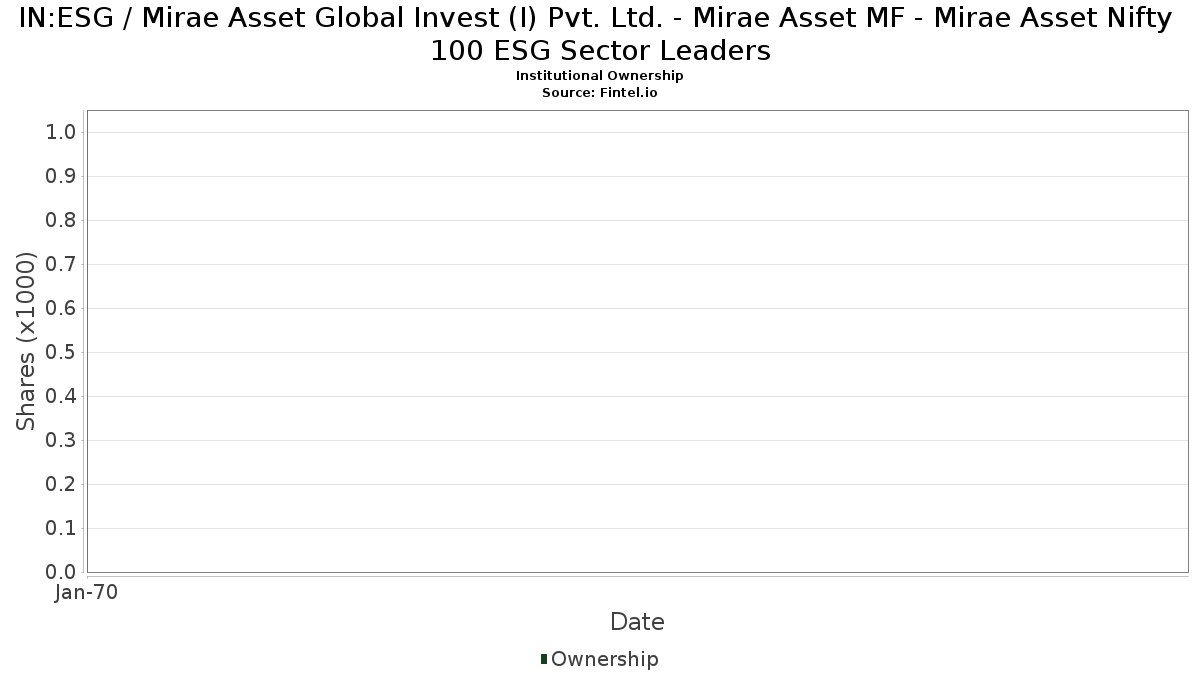Click the Institutional Ownership subtitle

(600, 76)
